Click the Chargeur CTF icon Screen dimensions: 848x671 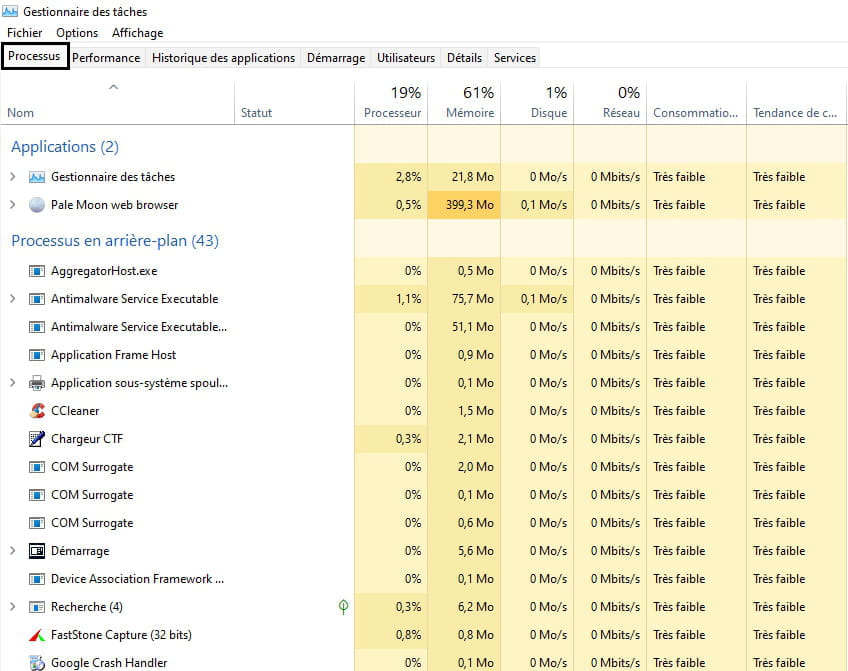tap(37, 439)
